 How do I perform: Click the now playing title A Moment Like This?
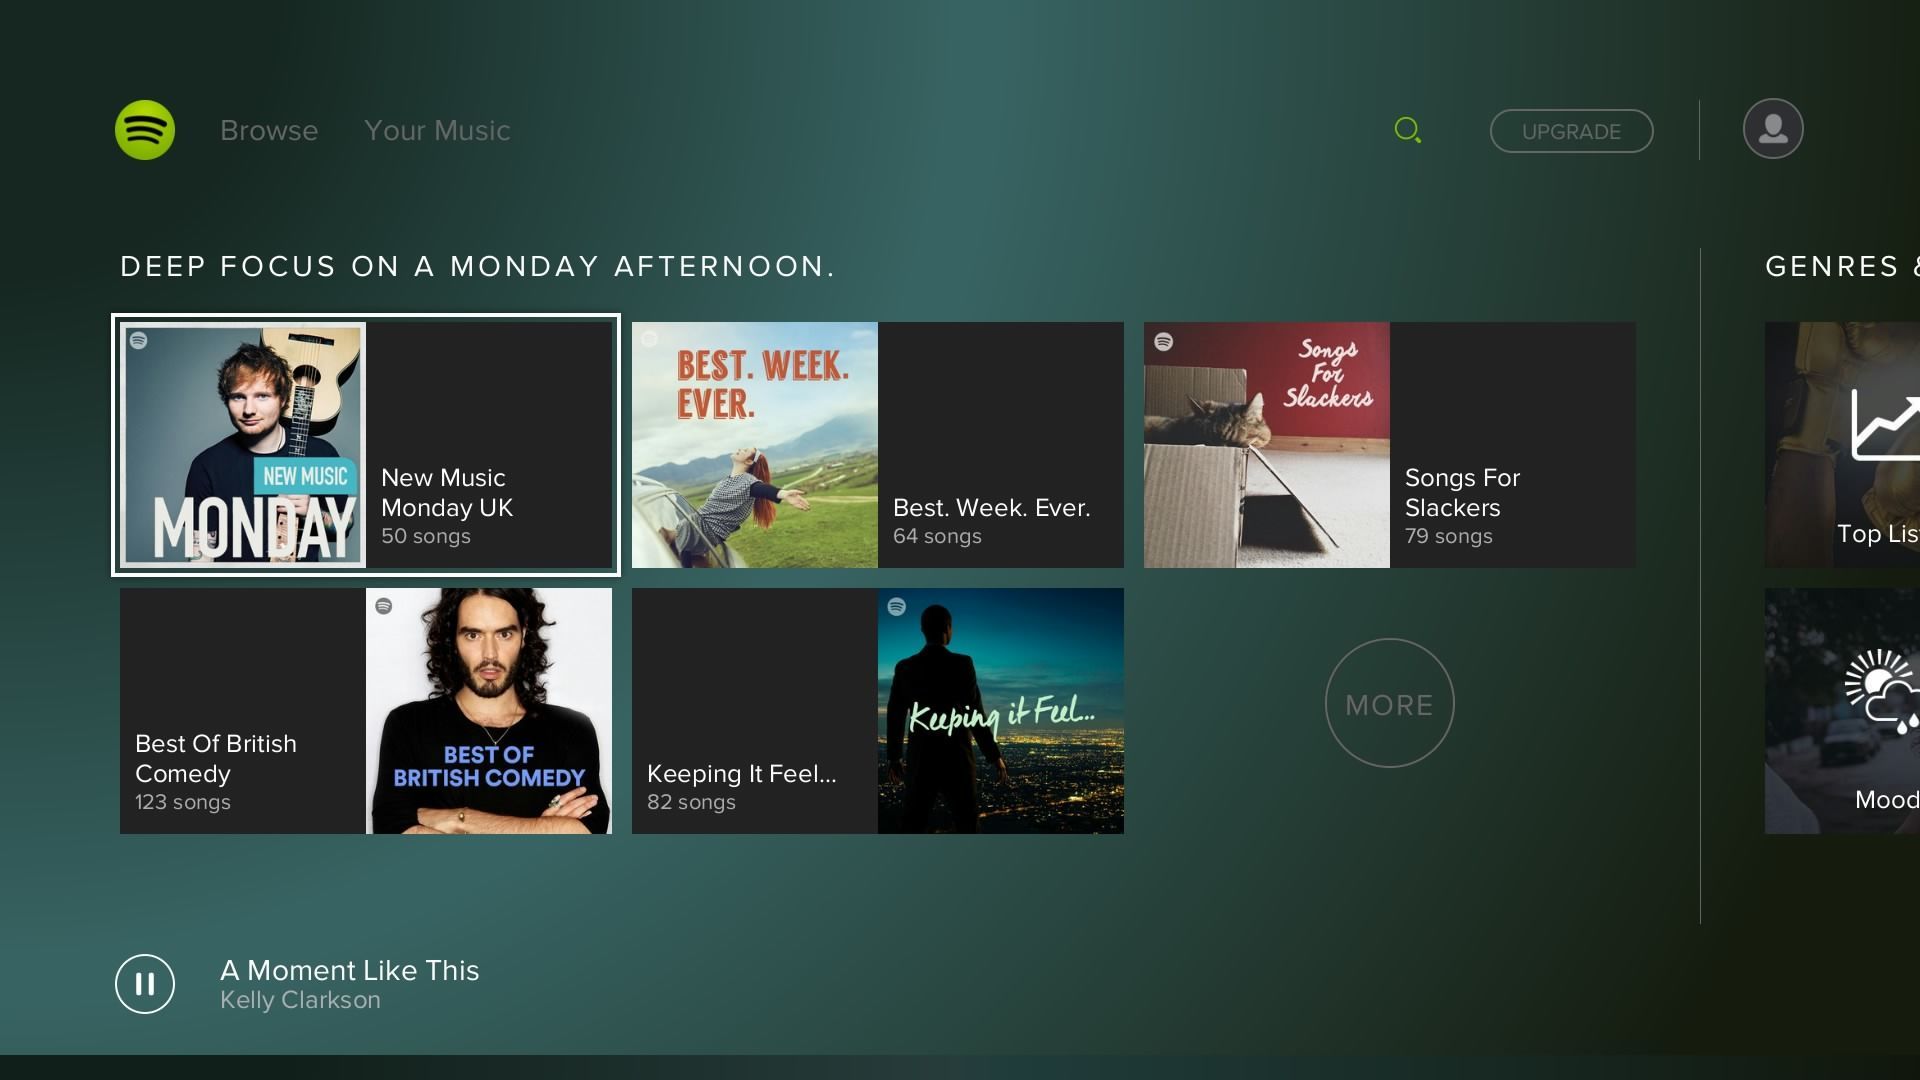click(x=350, y=970)
